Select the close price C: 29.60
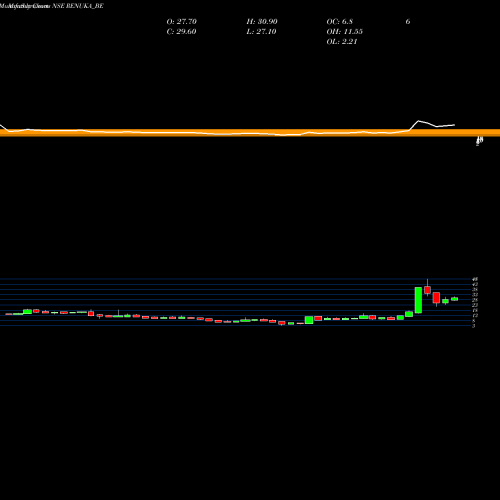The width and height of the screenshot is (500, 500). tap(181, 31)
